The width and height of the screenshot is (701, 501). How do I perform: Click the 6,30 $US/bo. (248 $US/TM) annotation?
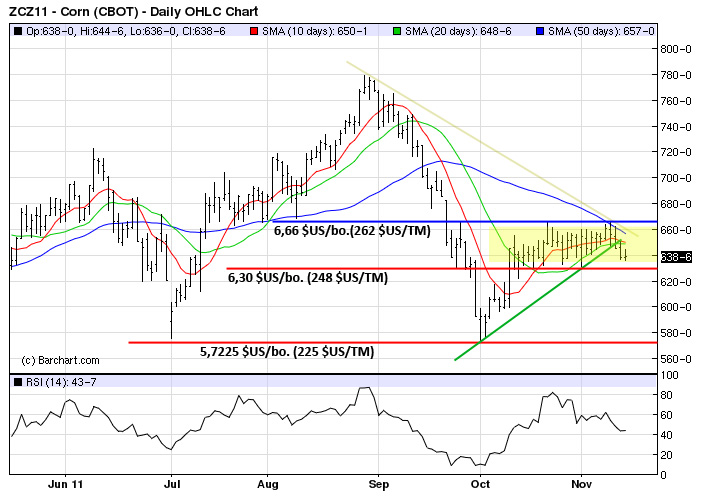click(308, 278)
